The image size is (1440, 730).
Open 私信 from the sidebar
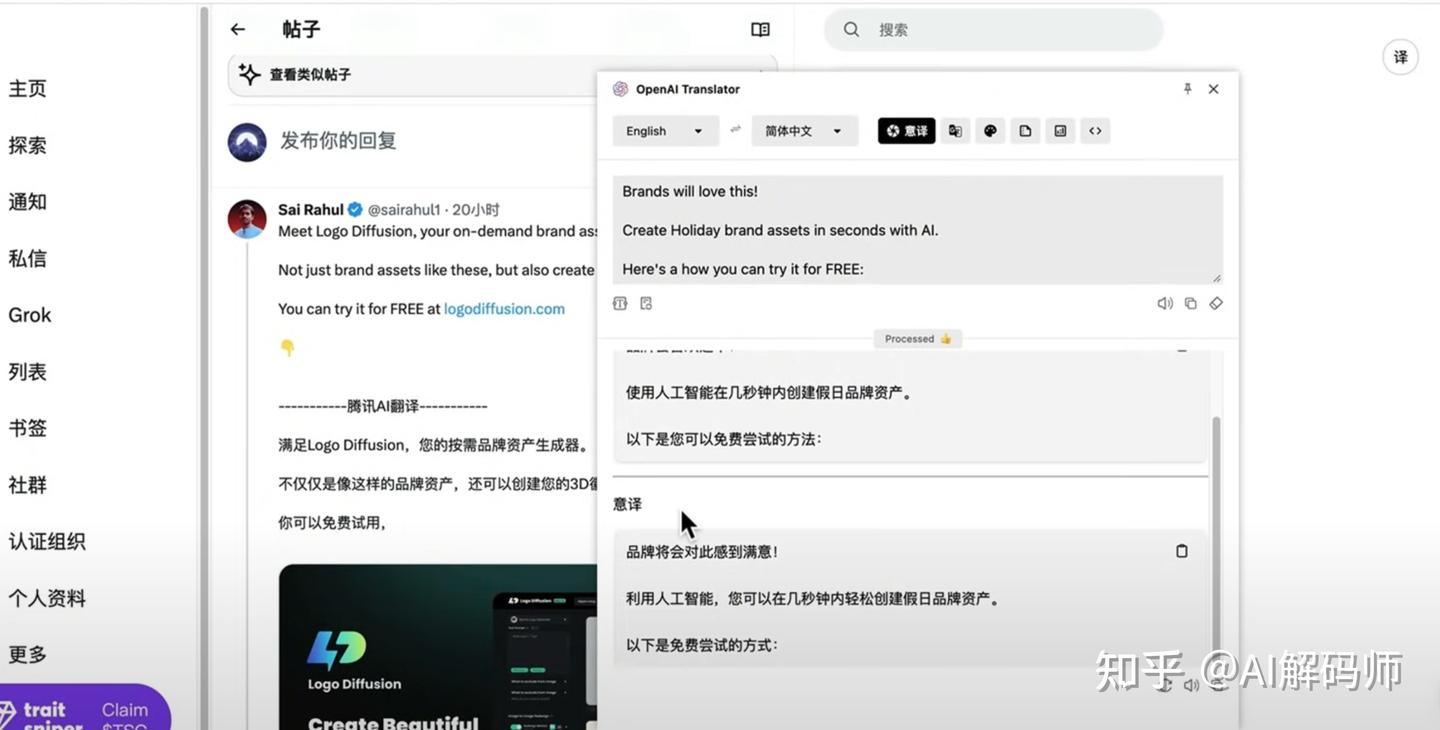(27, 258)
